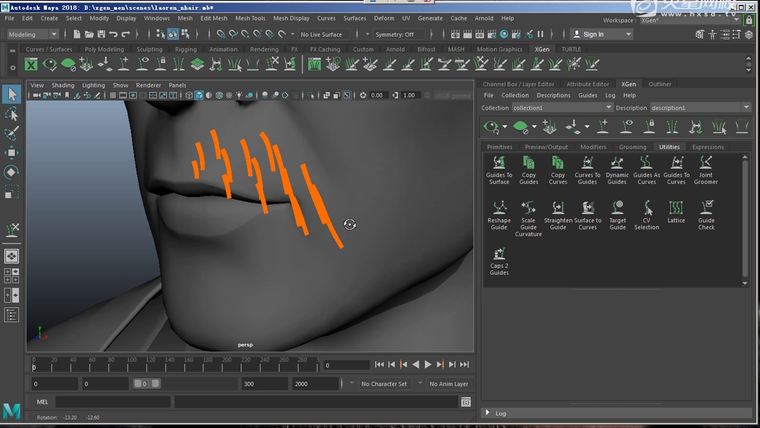Toggle the No Live Surface field
The height and width of the screenshot is (428, 760).
[322, 34]
